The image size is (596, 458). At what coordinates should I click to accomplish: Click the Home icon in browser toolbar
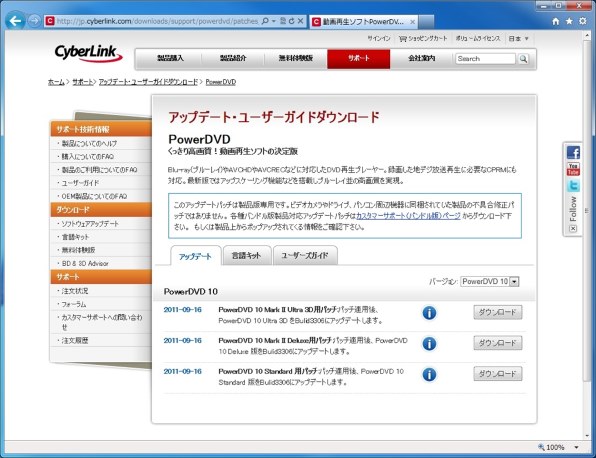(x=556, y=21)
